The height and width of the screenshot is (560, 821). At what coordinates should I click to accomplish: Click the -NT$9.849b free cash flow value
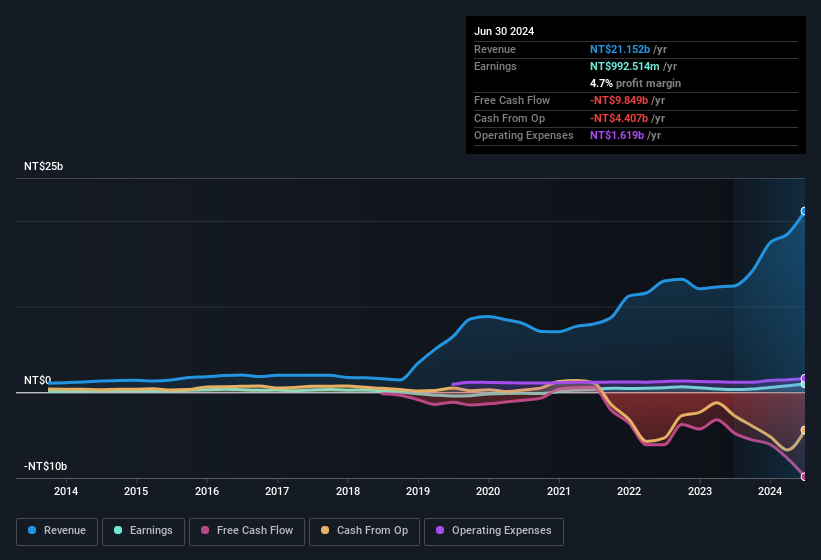pyautogui.click(x=619, y=100)
